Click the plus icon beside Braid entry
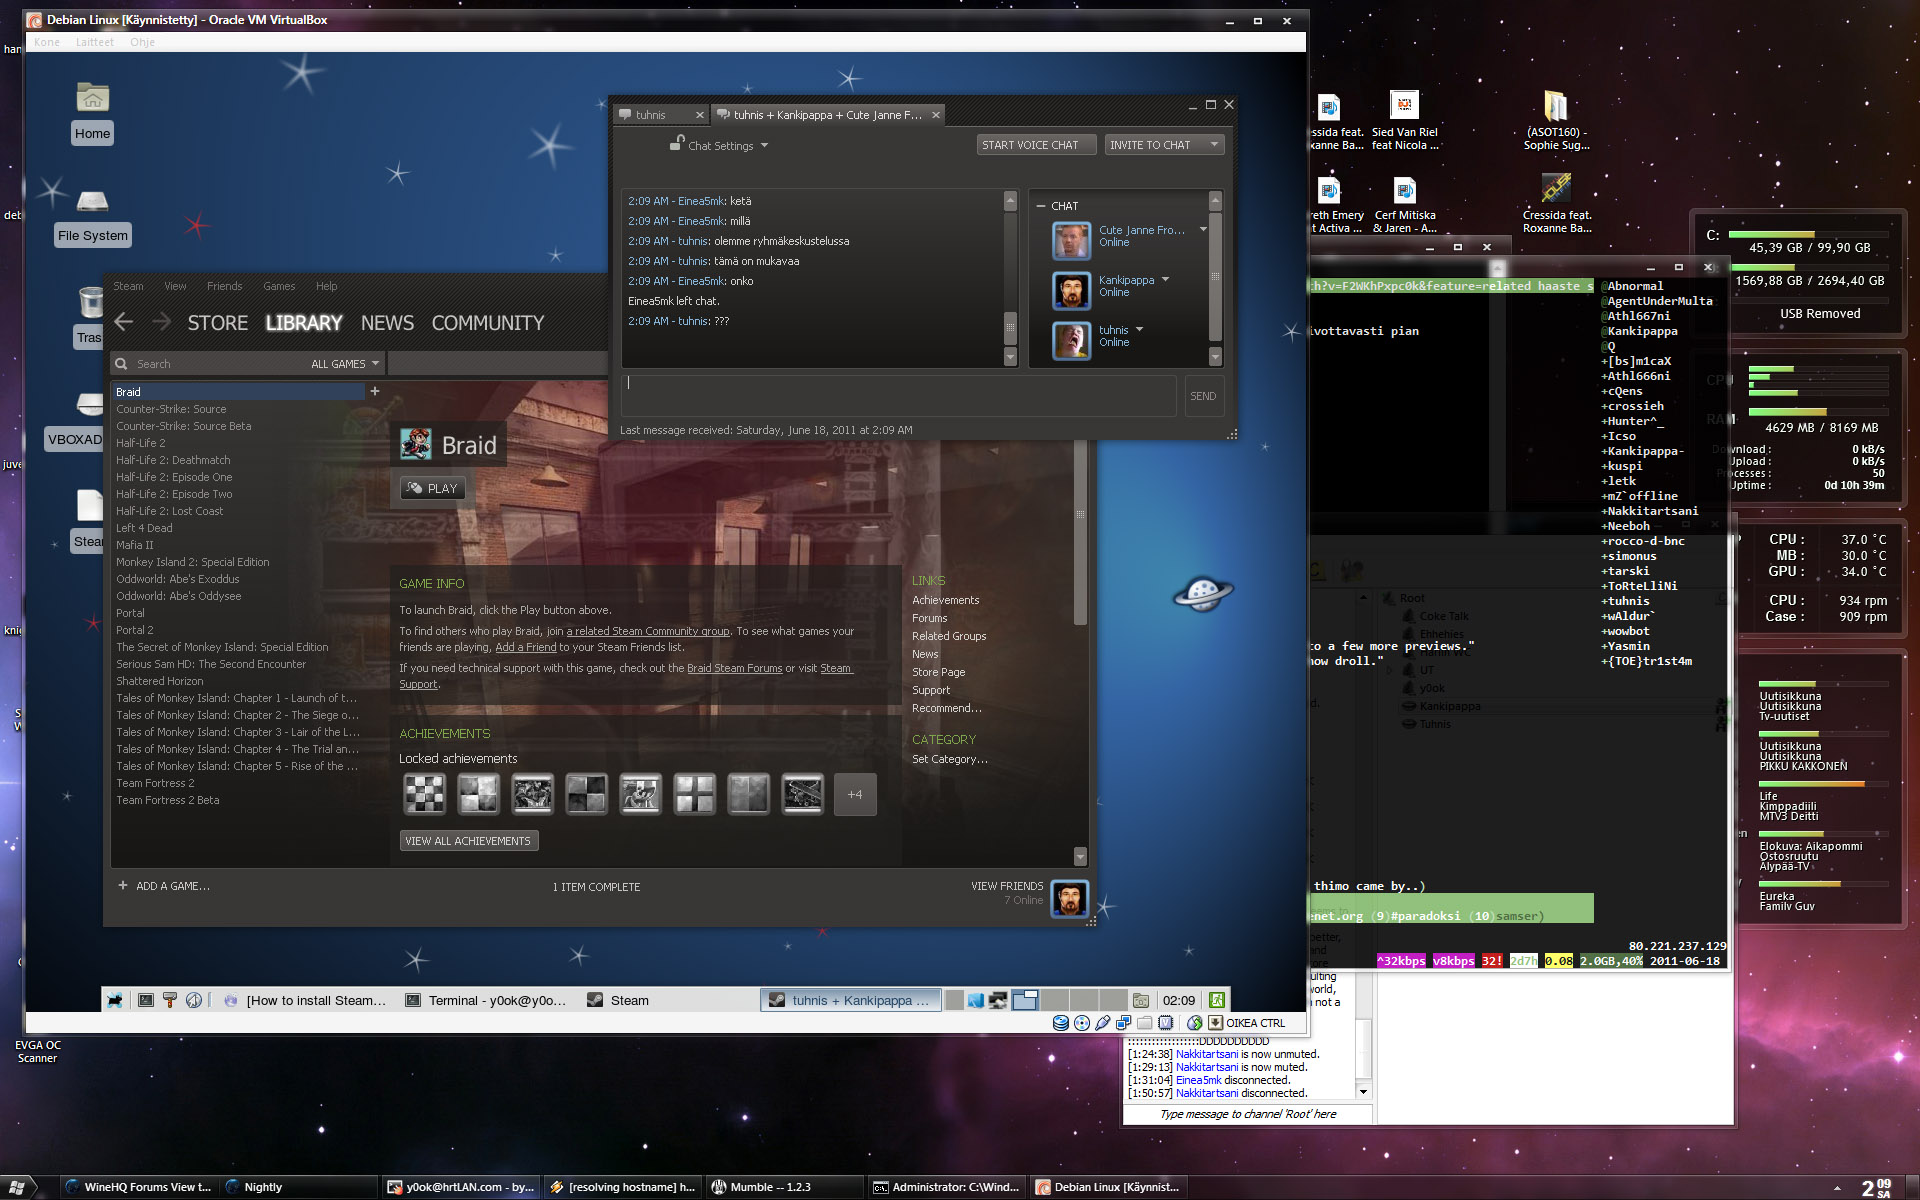This screenshot has width=1920, height=1200. (375, 391)
